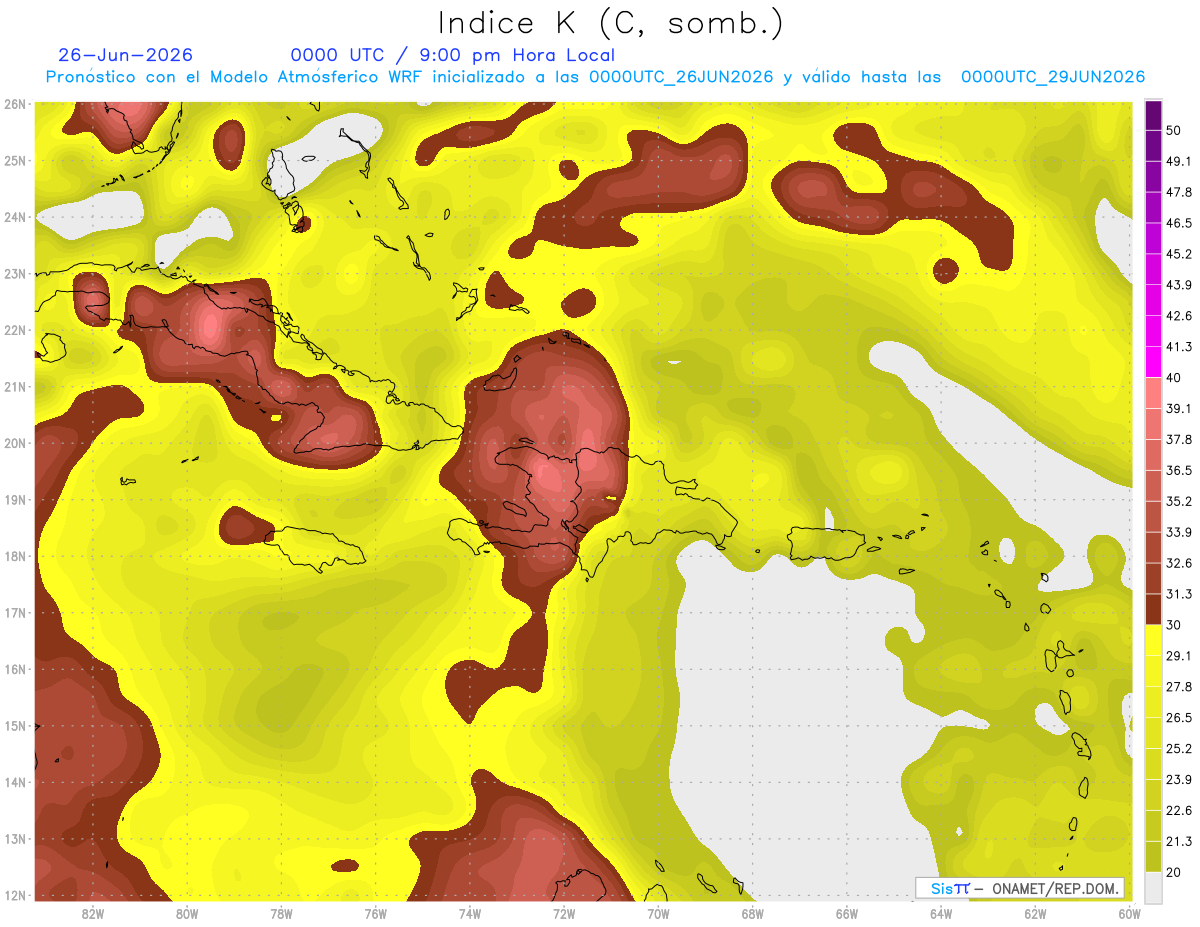This screenshot has width=1200, height=927.
Task: Click the longitude label '68W'
Action: click(753, 913)
